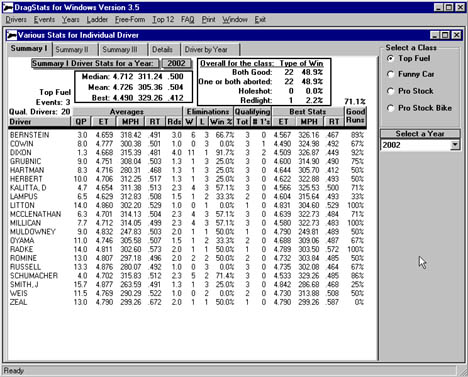Select the RUSSELL driver row
The height and width of the screenshot is (377, 468).
tap(187, 267)
